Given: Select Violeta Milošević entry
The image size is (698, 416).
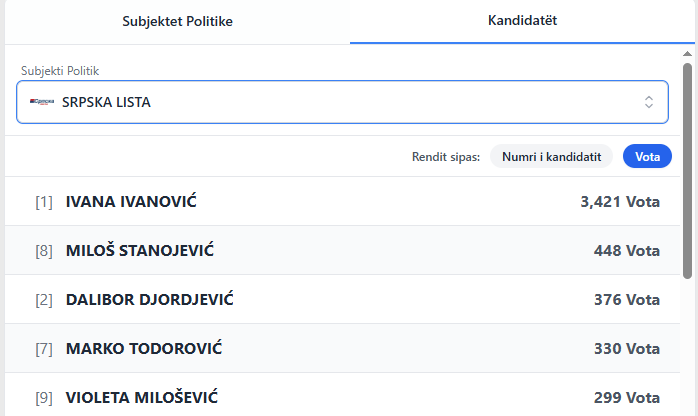Looking at the screenshot, I should [141, 397].
